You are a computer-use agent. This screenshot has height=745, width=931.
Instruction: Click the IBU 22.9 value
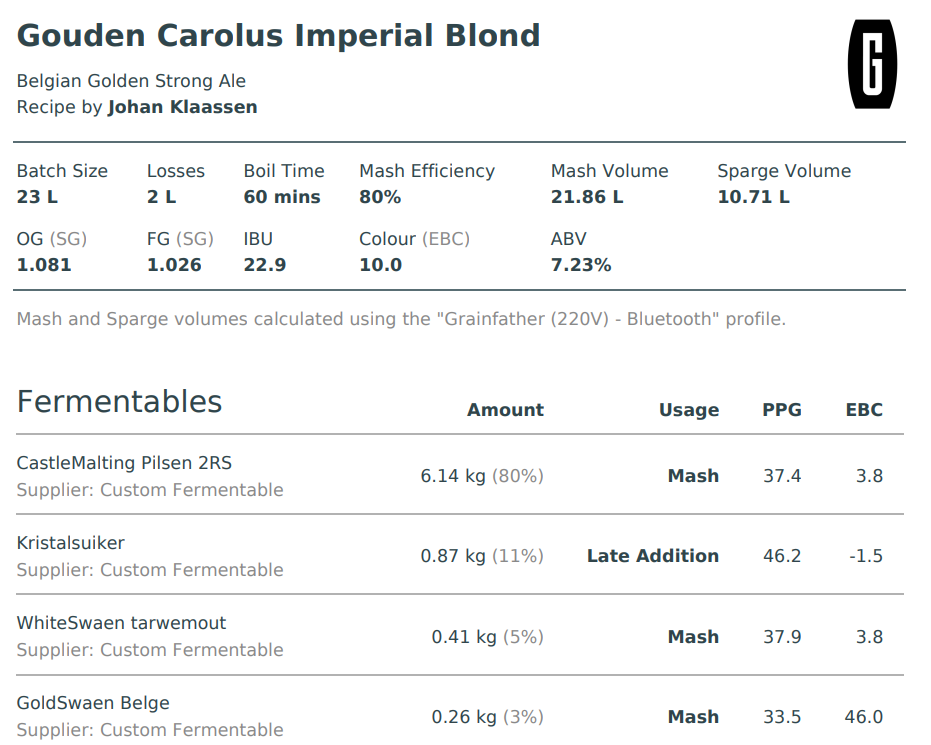click(x=265, y=265)
